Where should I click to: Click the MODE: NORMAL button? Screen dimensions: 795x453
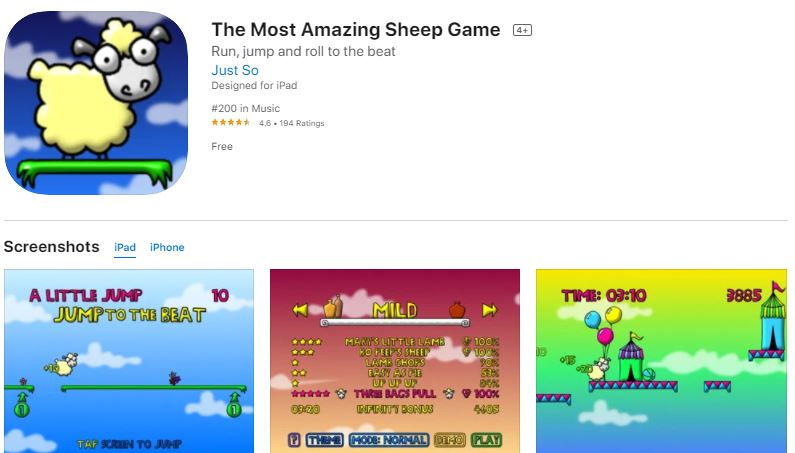(x=389, y=439)
